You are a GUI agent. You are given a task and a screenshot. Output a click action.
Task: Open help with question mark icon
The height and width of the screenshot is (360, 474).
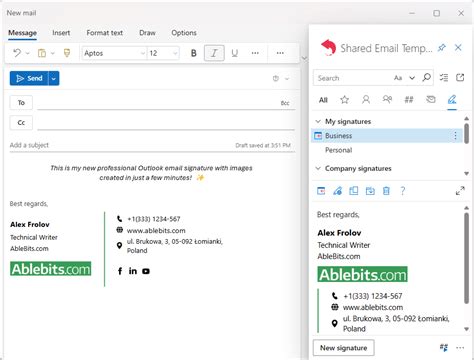(403, 191)
